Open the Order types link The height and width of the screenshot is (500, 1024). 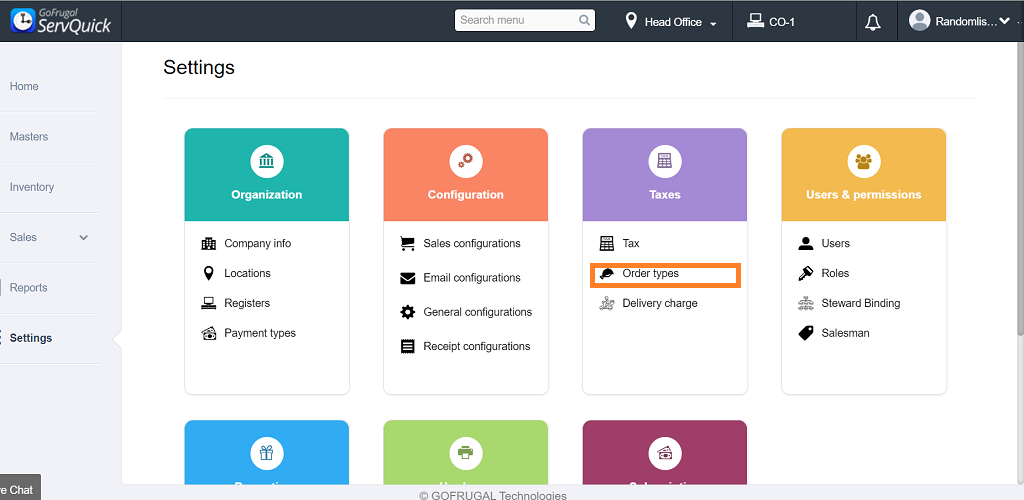click(x=651, y=274)
